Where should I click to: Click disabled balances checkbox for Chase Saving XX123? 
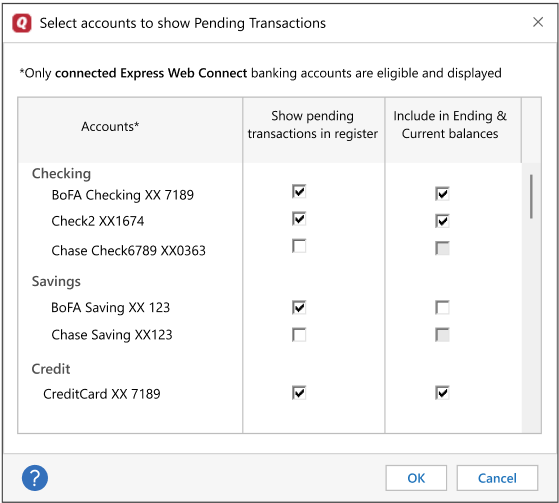[442, 335]
